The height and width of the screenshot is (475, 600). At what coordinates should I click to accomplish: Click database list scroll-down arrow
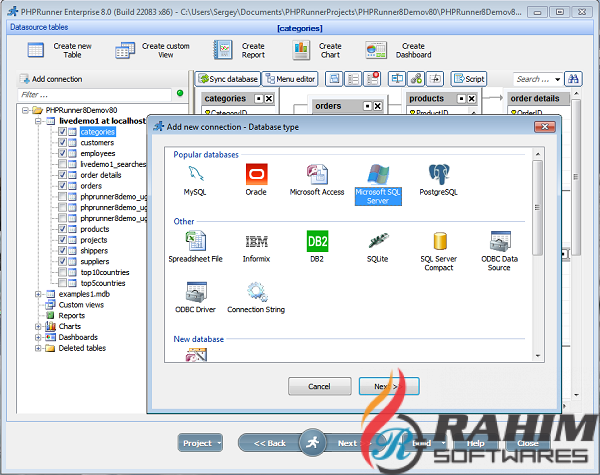tap(538, 356)
